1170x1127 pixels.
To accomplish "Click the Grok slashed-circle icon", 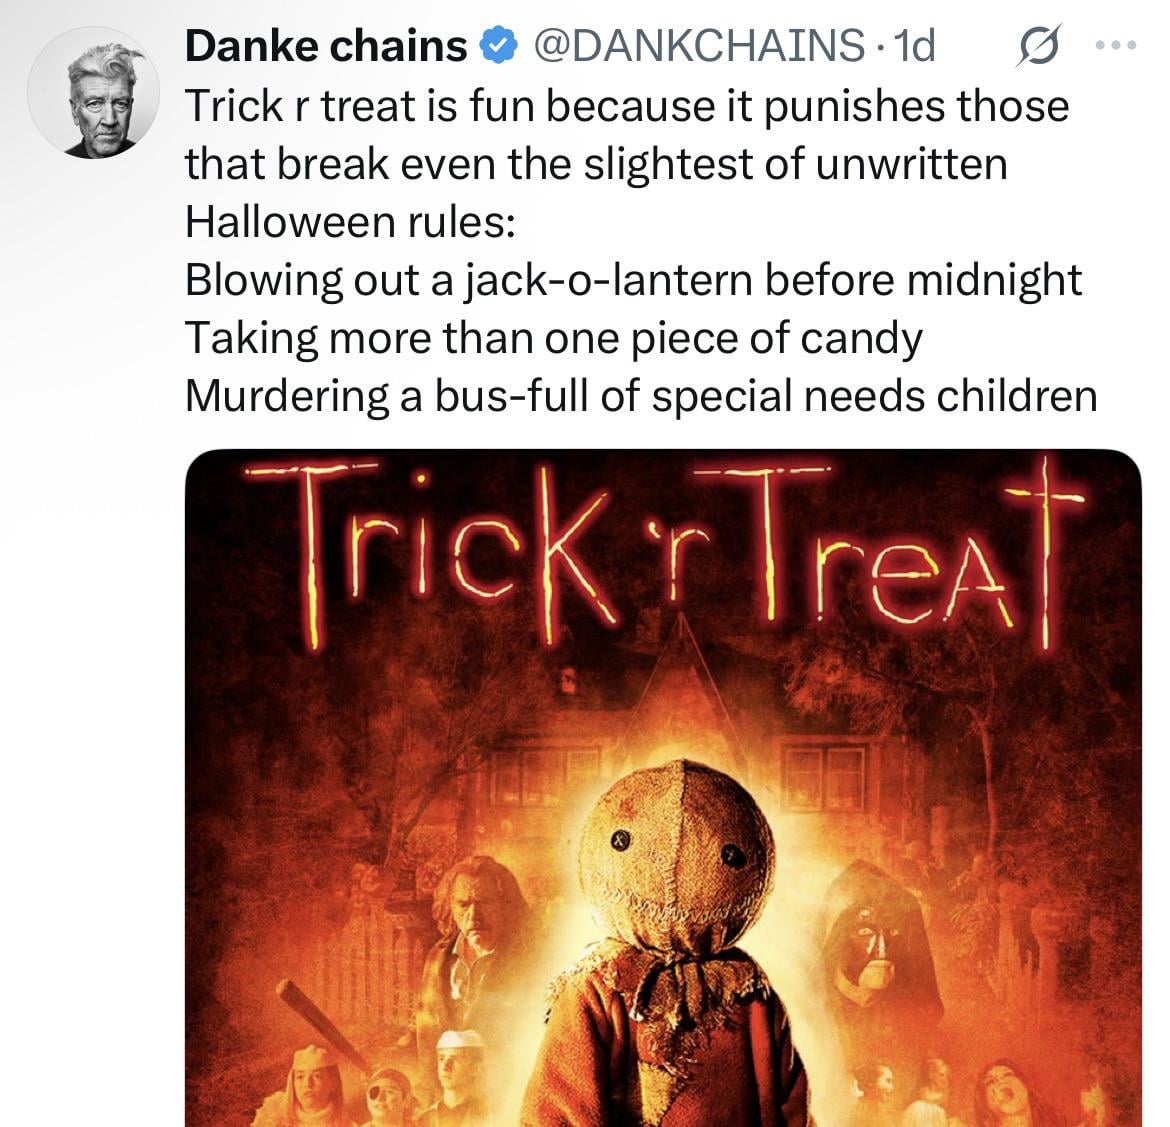I will coord(1037,47).
